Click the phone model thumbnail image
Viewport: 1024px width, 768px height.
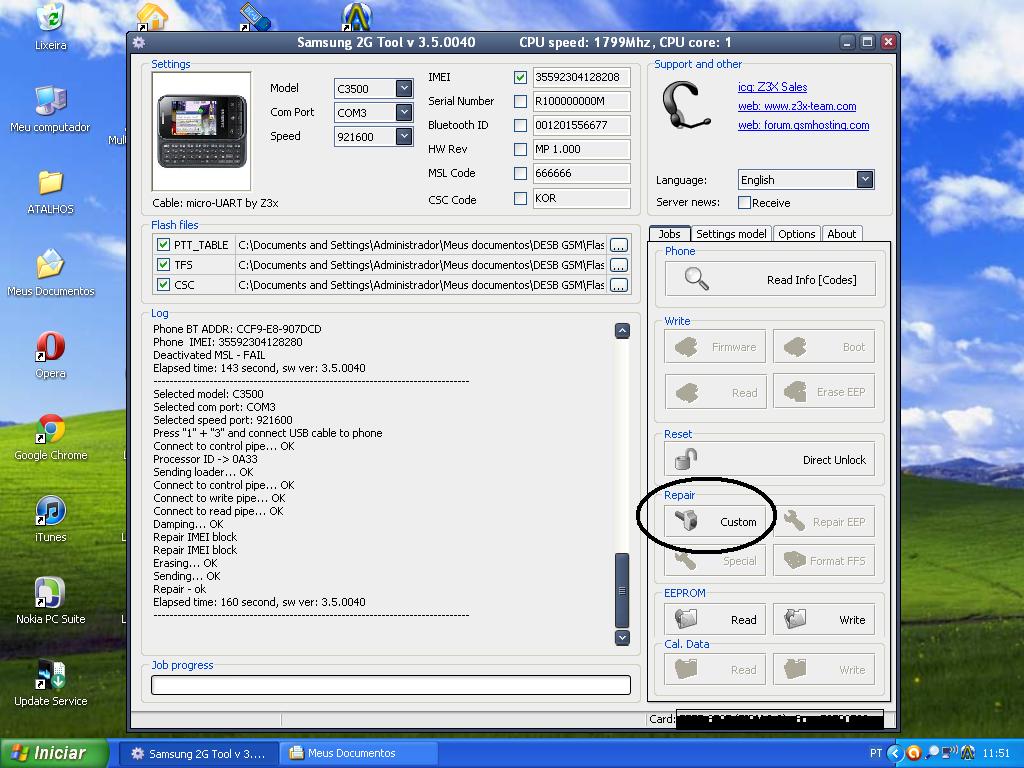point(201,131)
